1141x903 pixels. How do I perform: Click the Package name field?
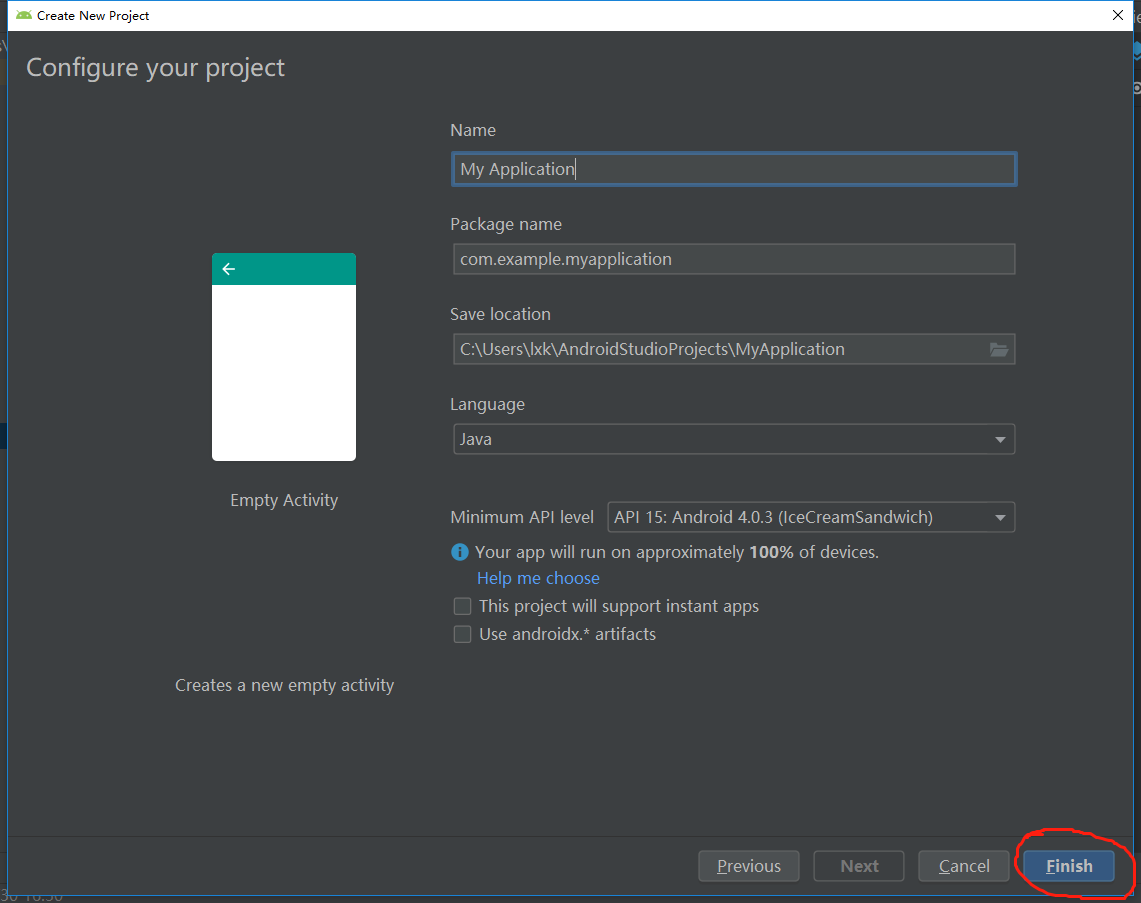(734, 260)
